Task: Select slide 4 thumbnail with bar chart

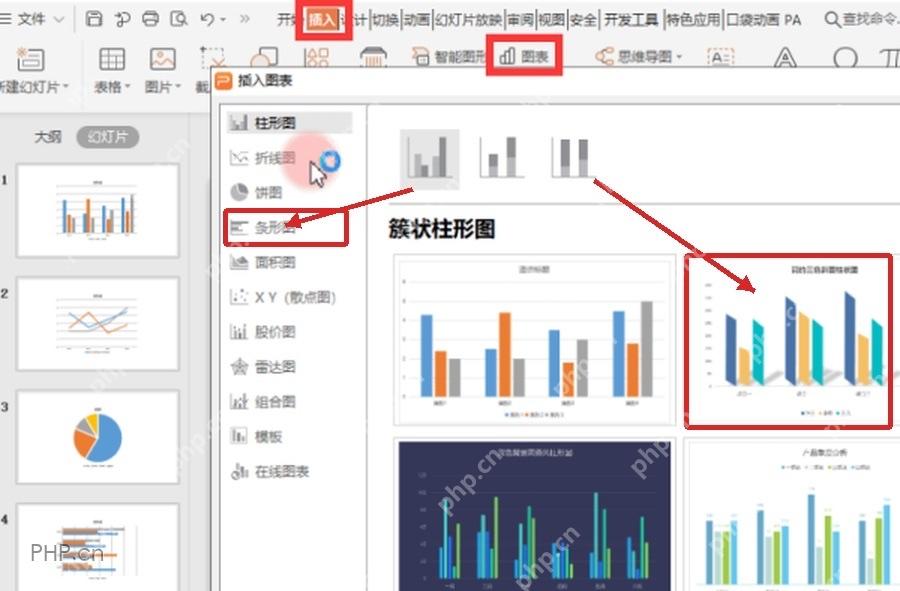Action: [x=98, y=547]
